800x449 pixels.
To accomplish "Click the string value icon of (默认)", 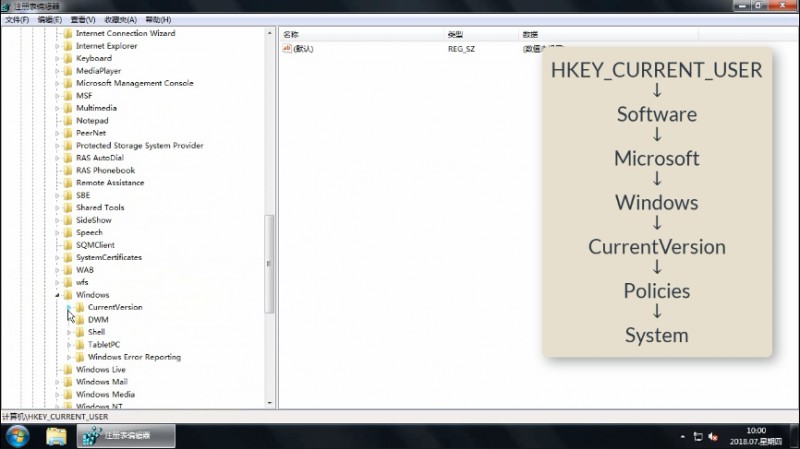I will point(287,48).
